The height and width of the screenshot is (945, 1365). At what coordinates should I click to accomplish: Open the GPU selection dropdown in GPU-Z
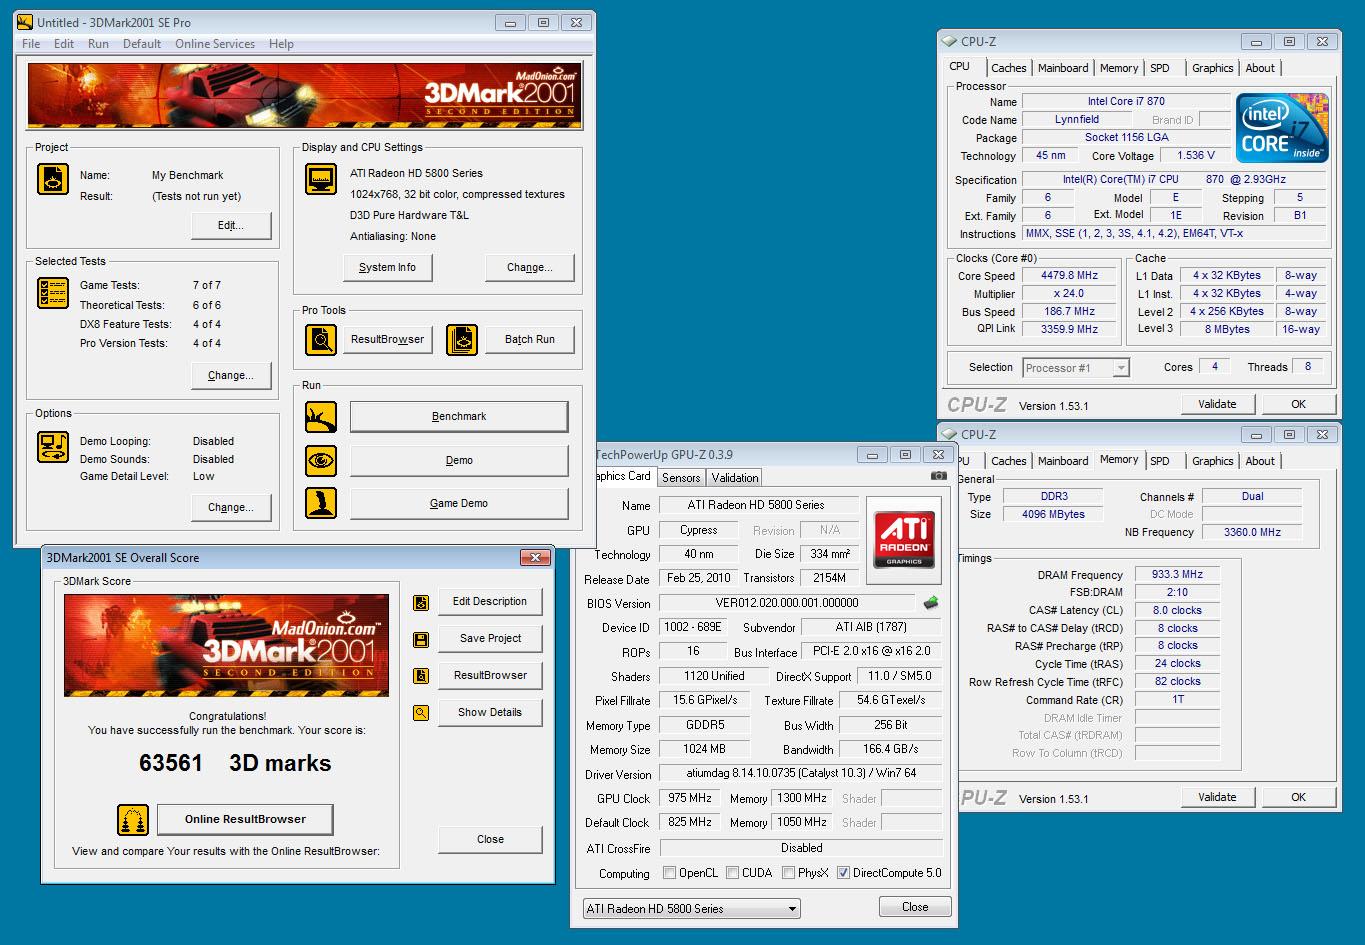pyautogui.click(x=692, y=909)
